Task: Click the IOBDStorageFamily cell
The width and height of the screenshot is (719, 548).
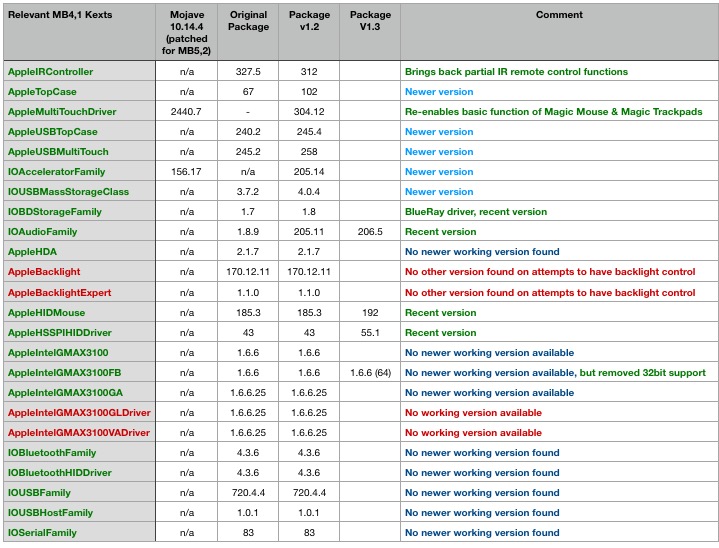Action: tap(55, 212)
